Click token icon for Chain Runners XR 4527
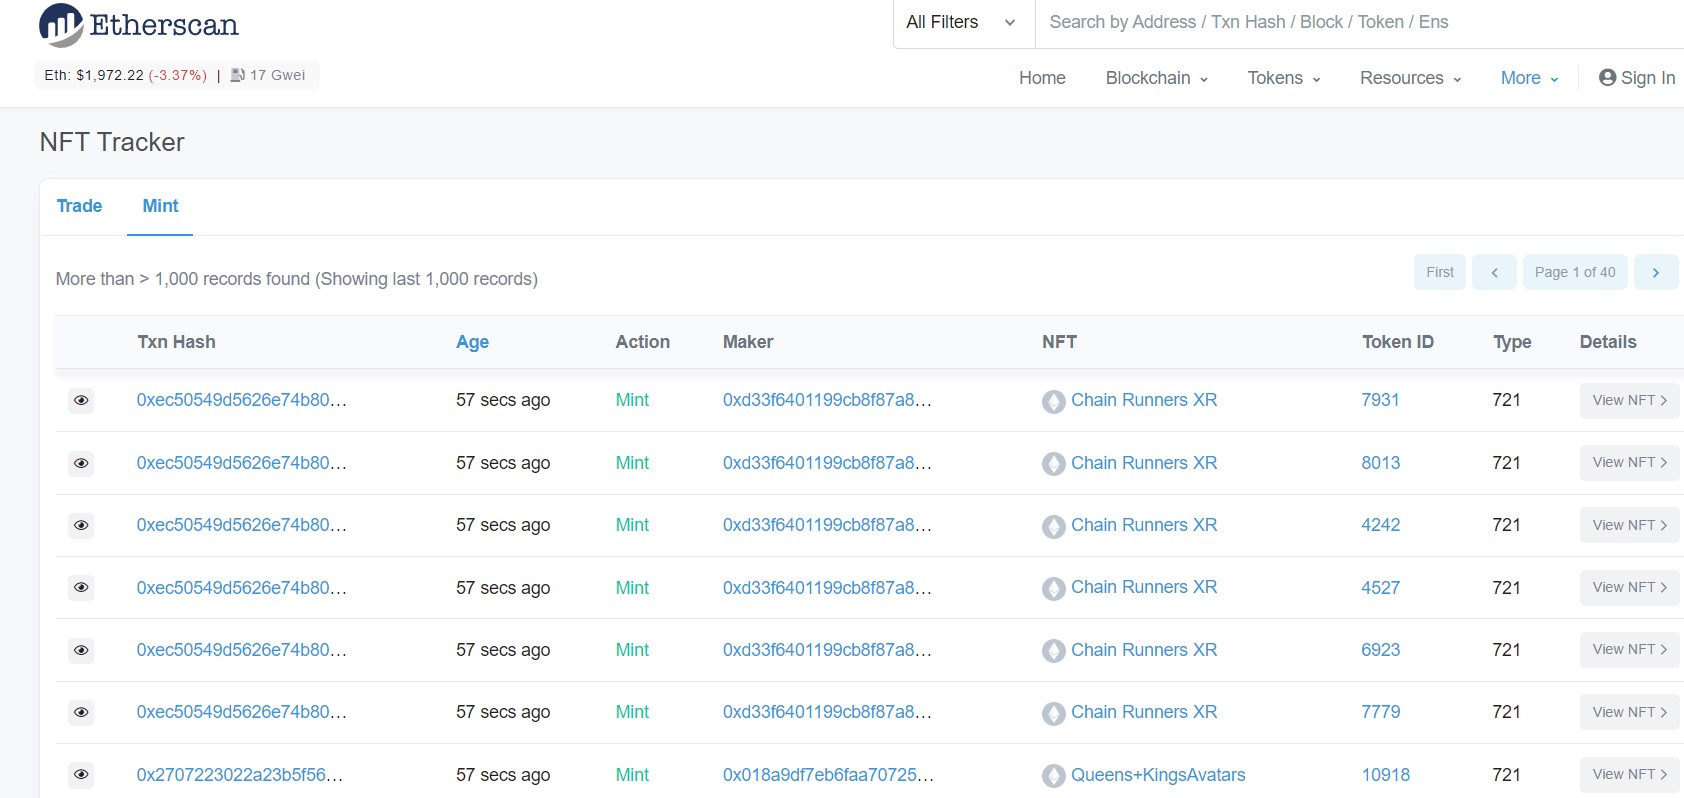Image resolution: width=1684 pixels, height=798 pixels. click(1053, 589)
